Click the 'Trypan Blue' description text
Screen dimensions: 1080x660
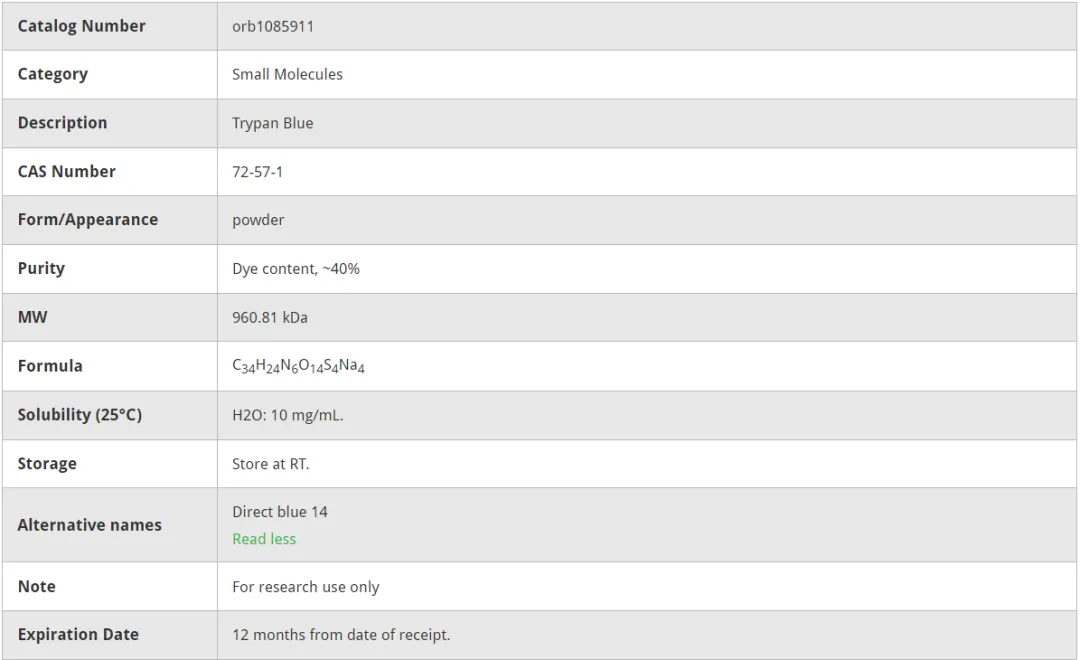(x=272, y=123)
